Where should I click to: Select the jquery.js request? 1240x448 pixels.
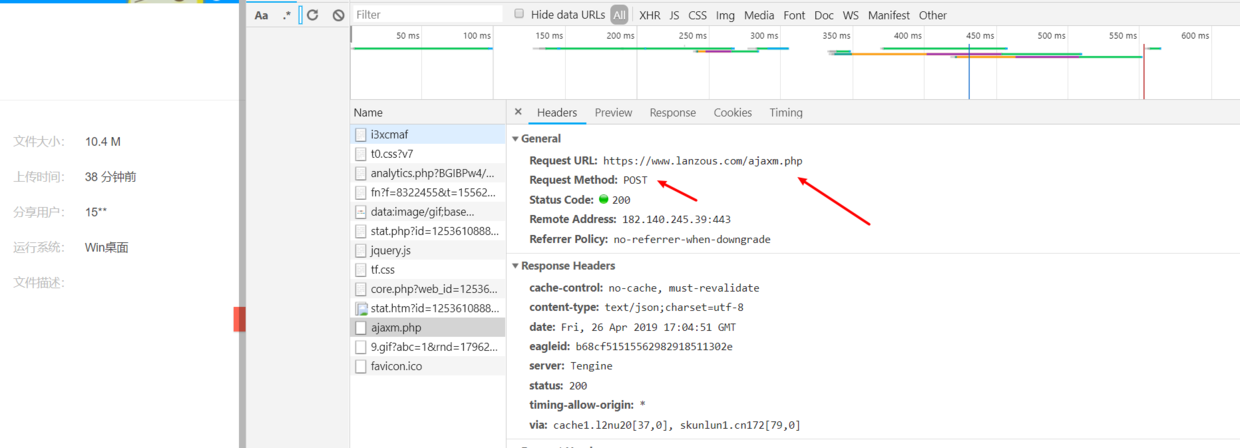(428, 250)
